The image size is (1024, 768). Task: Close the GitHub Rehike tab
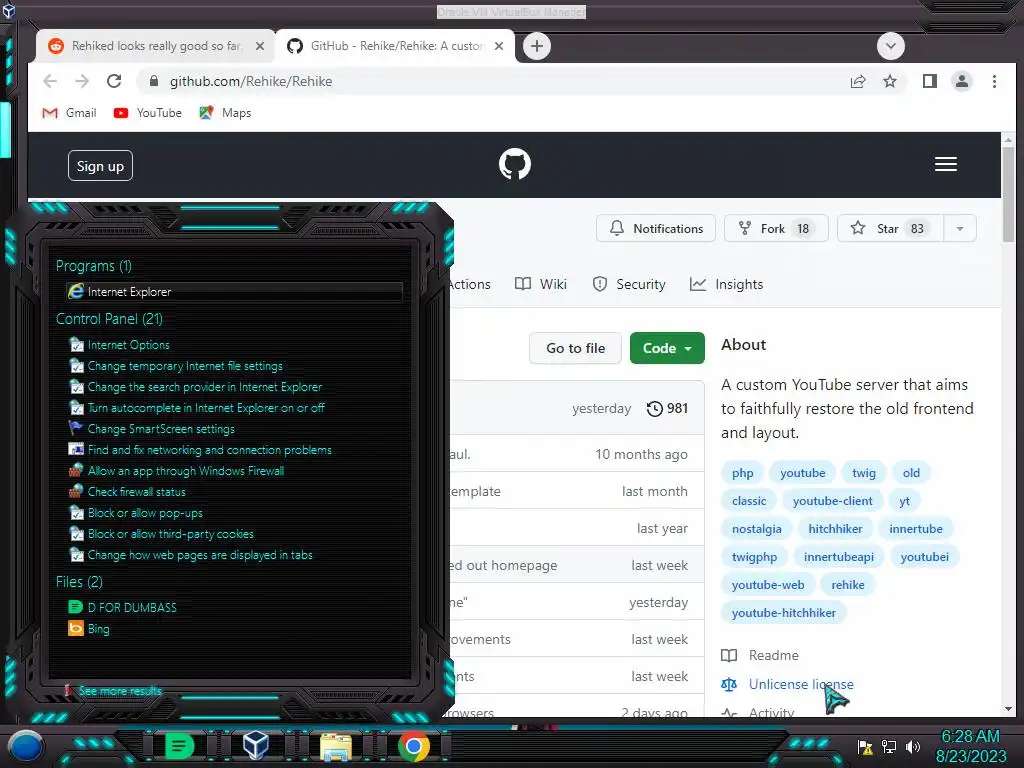(499, 46)
